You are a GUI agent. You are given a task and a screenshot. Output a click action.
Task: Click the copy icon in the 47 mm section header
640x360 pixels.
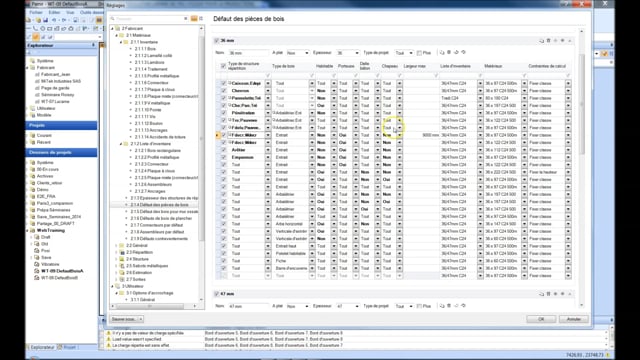coord(542,293)
